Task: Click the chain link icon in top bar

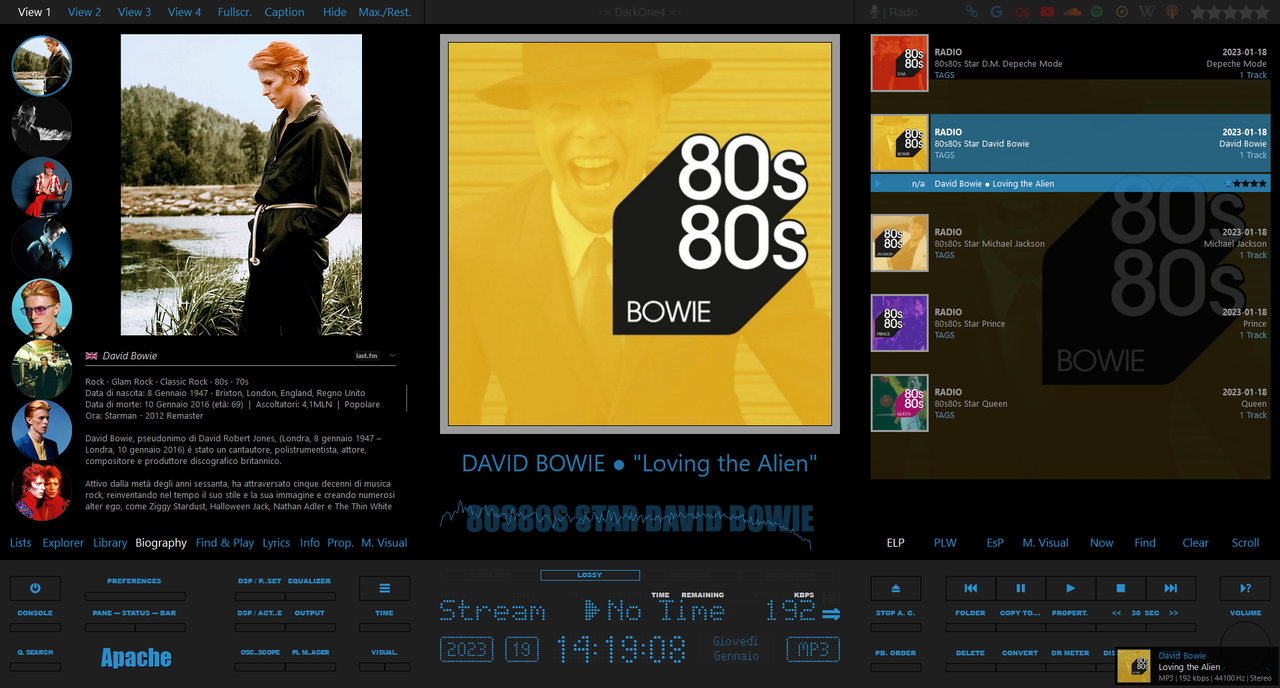Action: 971,12
